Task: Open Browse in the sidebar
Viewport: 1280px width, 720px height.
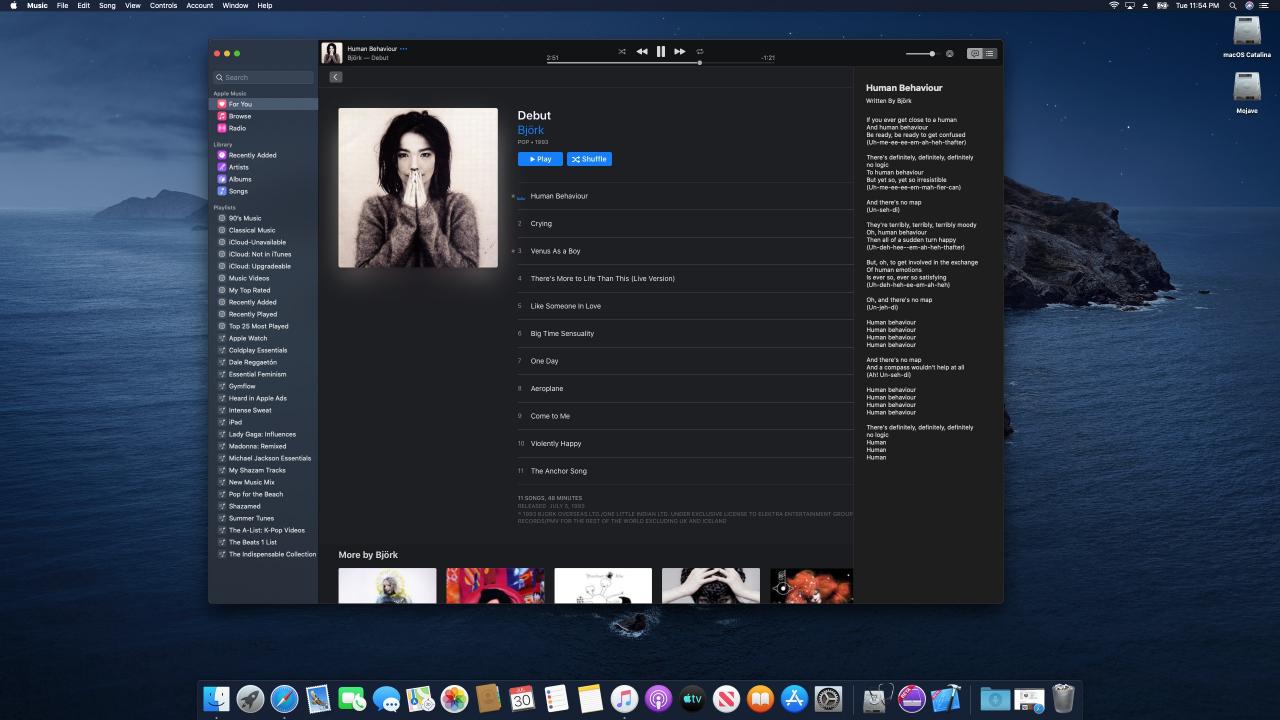Action: pyautogui.click(x=263, y=116)
